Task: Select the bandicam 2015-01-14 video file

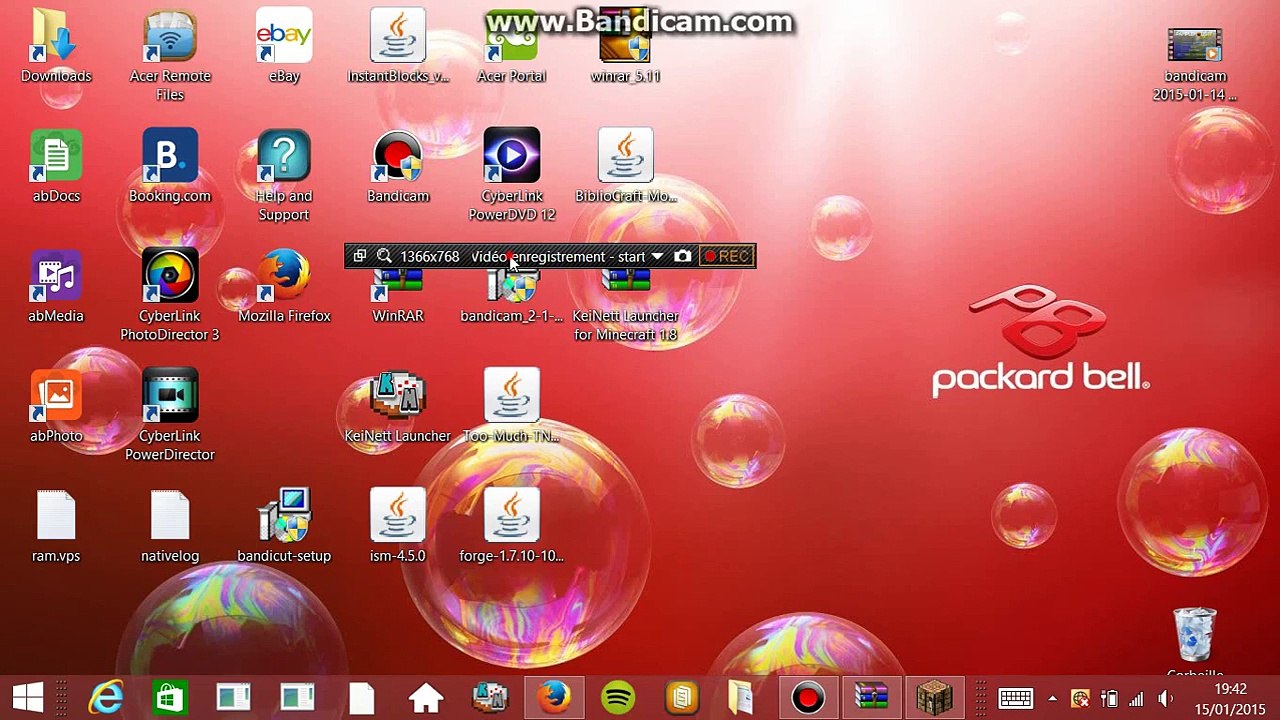Action: click(1195, 64)
